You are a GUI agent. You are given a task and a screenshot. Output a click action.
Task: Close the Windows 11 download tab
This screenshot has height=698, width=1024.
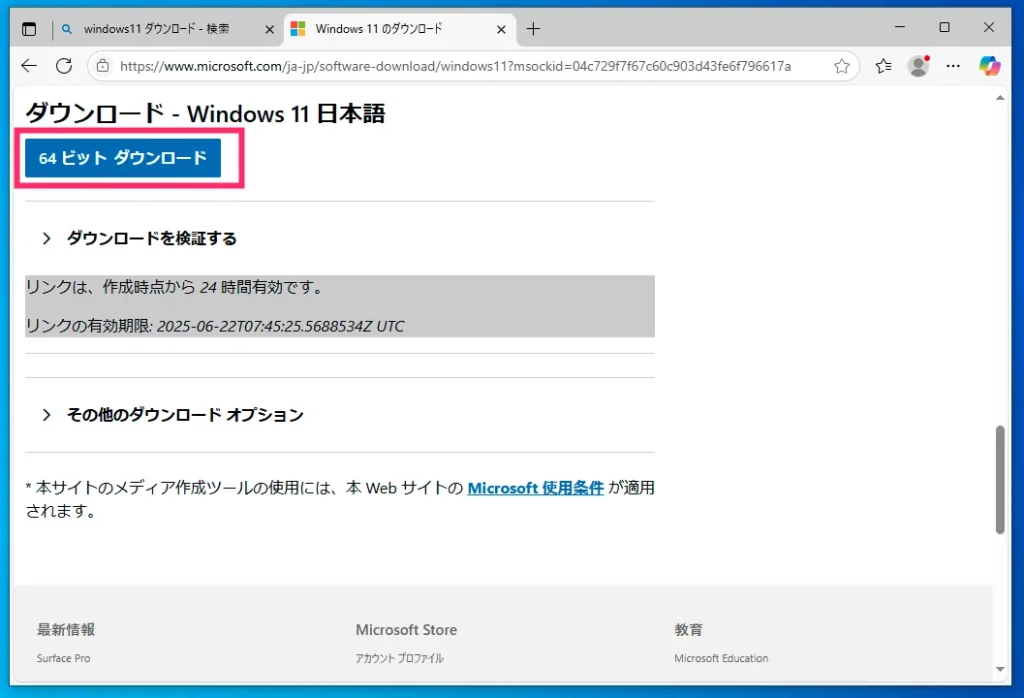(501, 29)
